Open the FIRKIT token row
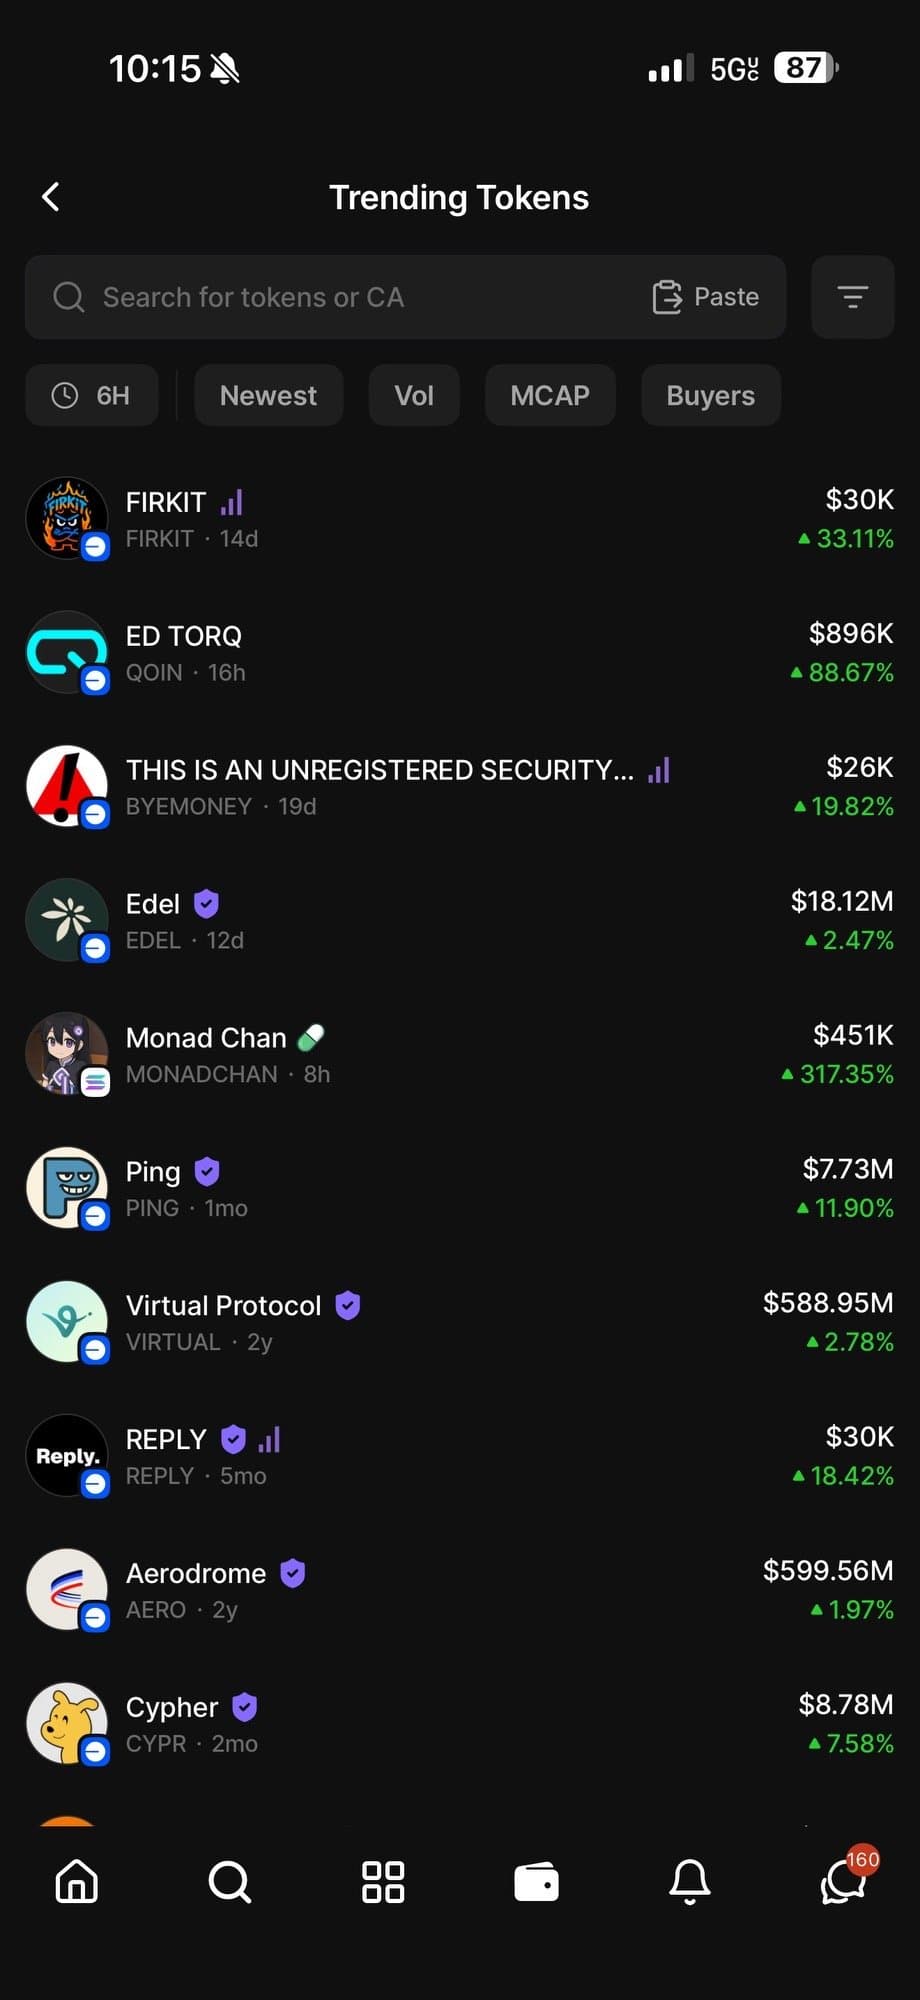The image size is (920, 2000). point(460,519)
